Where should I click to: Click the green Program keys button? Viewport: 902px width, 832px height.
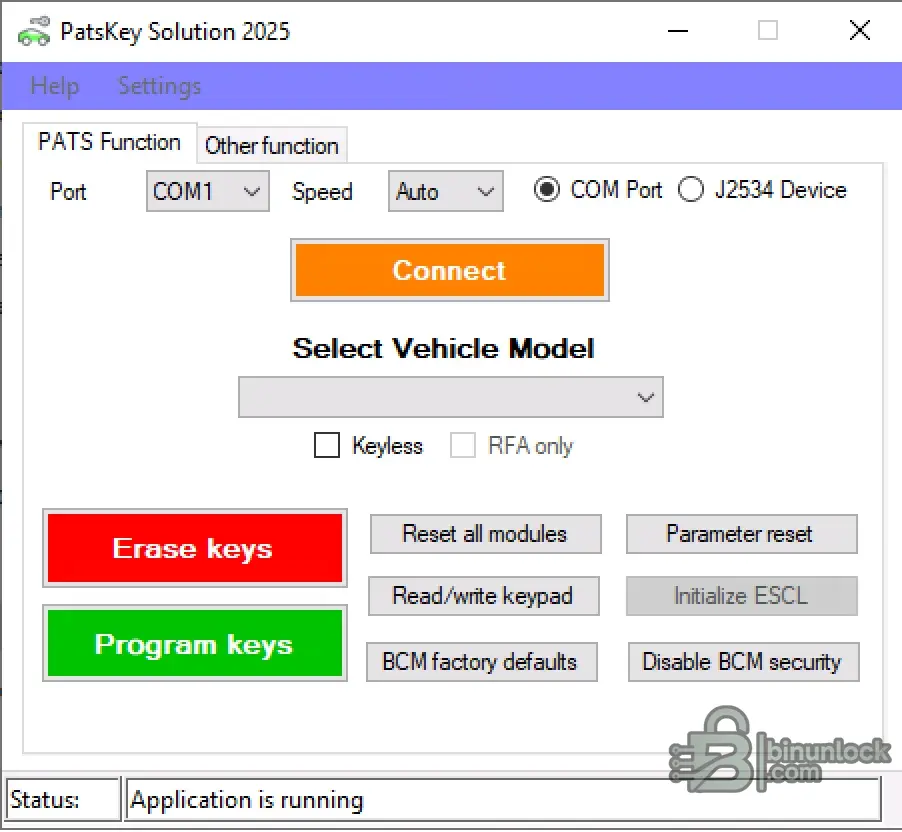coord(194,644)
